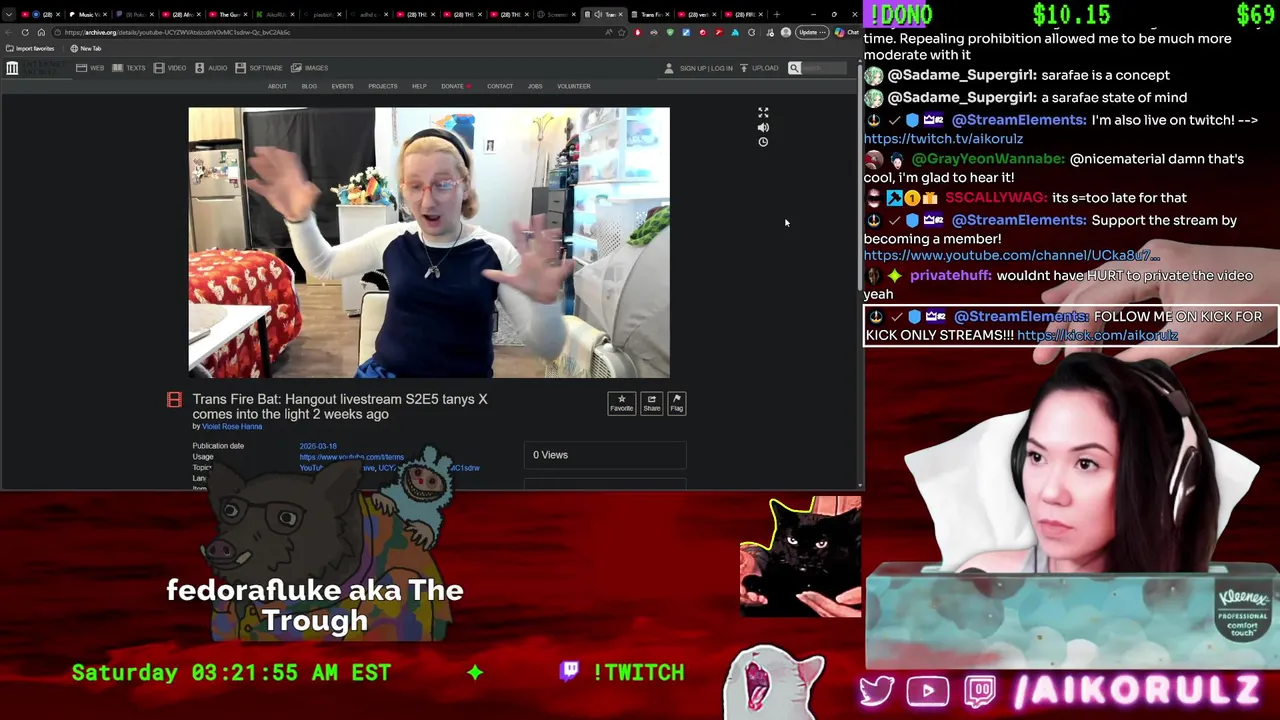
Task: Open the kick.com/aikorulz chat link
Action: [1097, 335]
